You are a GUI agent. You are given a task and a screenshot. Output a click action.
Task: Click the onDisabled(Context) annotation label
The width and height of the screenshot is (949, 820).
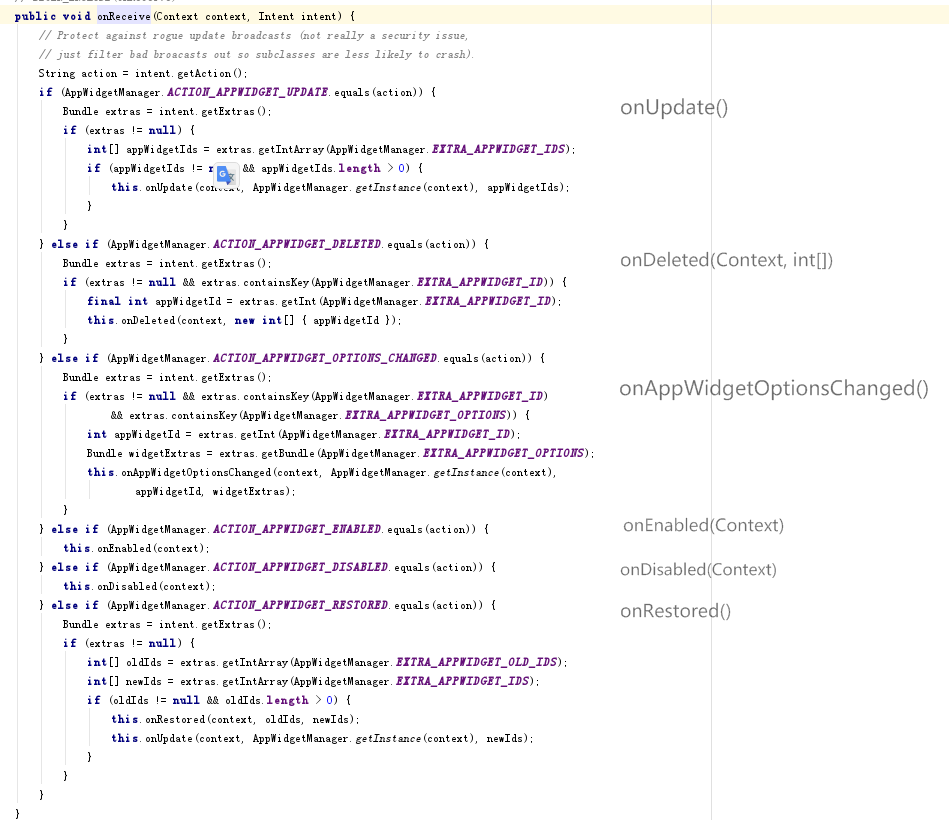click(x=698, y=569)
